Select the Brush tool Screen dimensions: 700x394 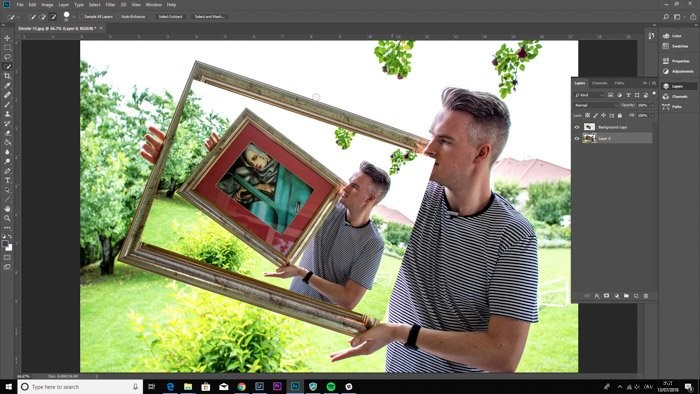7,104
